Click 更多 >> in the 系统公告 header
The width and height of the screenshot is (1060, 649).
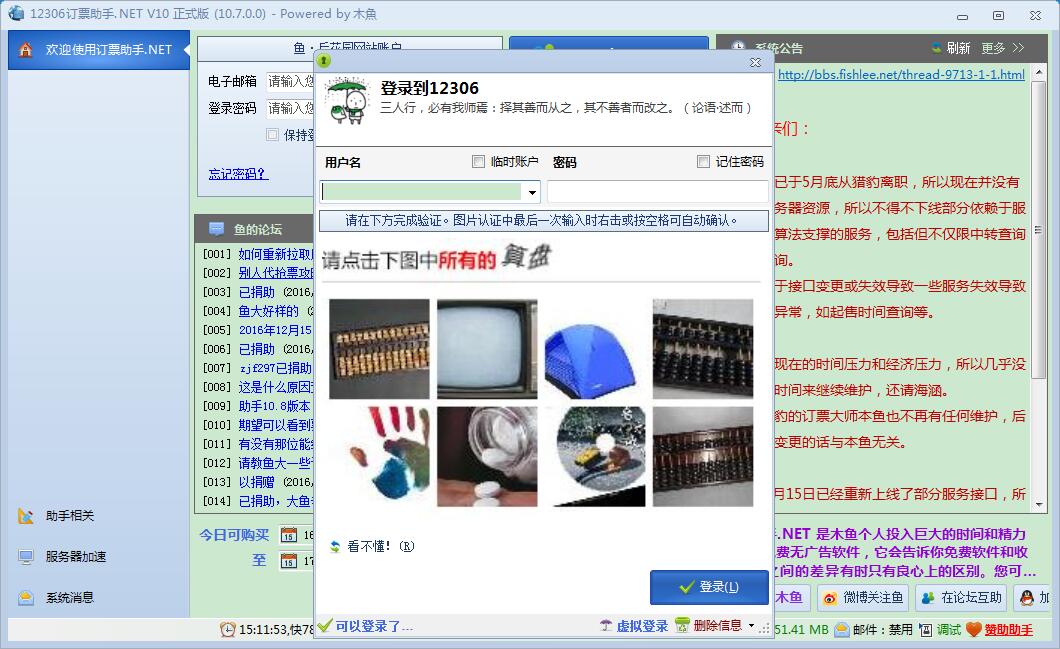click(x=1003, y=48)
